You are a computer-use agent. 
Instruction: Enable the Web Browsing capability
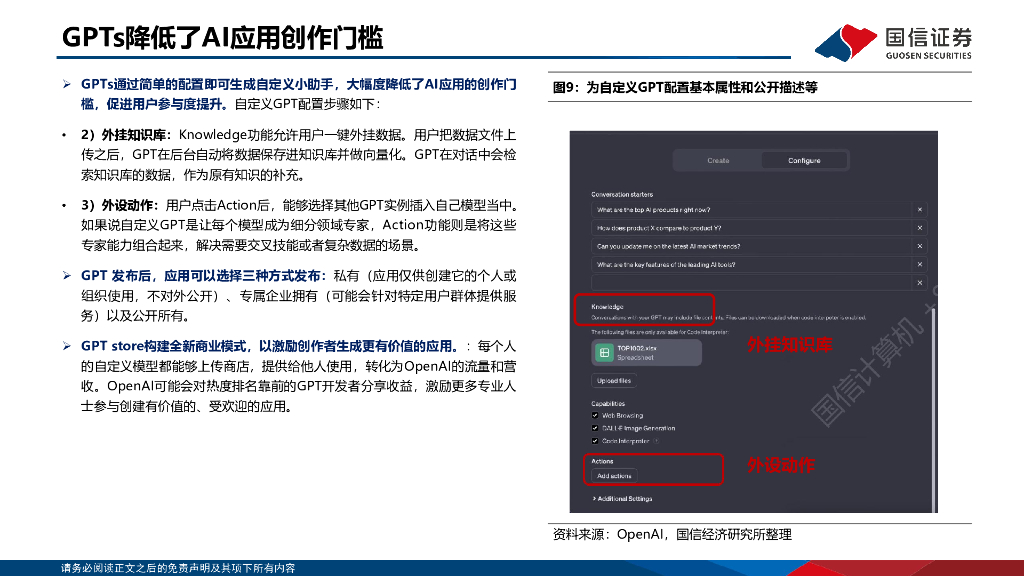coord(594,414)
